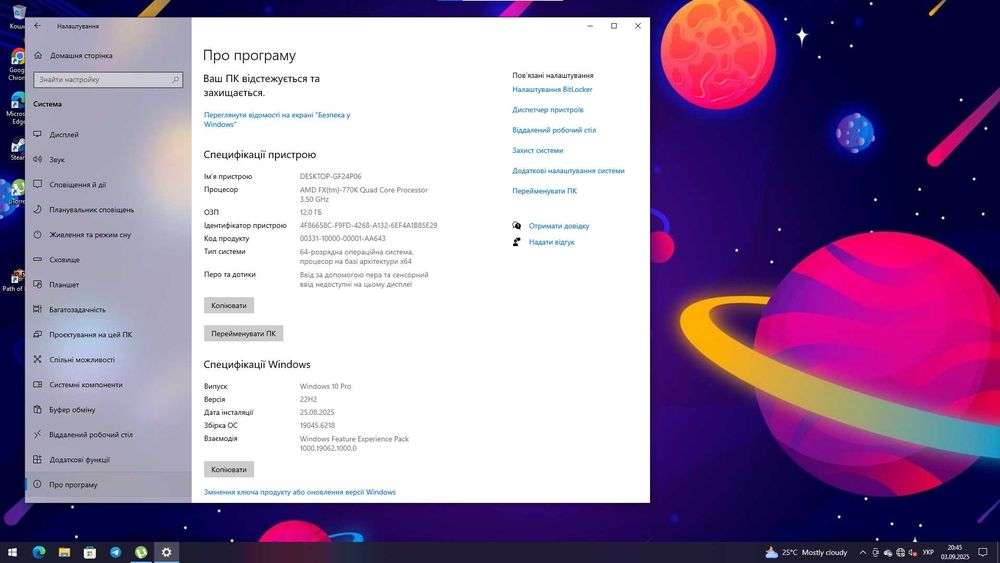The width and height of the screenshot is (1000, 563).
Task: Click the 22H2 version value
Action: 308,399
